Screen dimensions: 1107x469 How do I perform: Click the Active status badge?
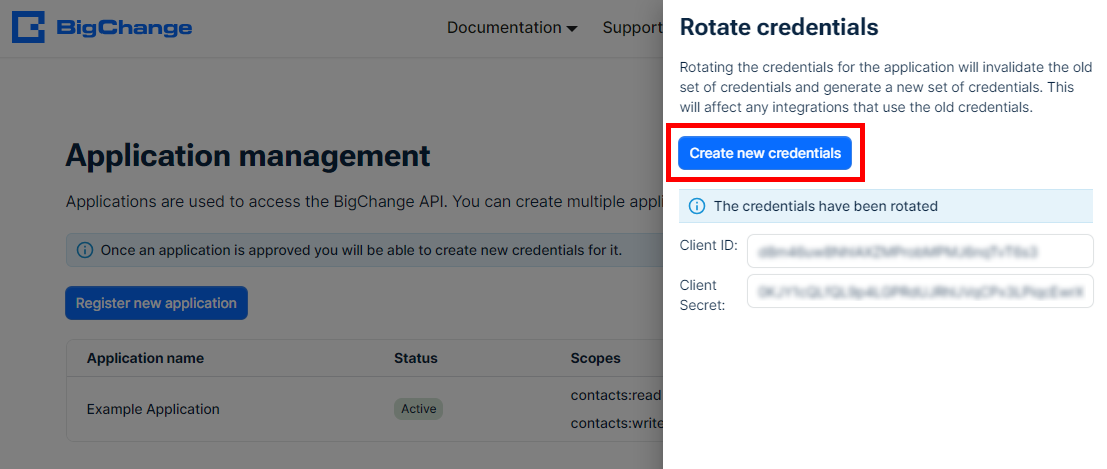click(418, 409)
